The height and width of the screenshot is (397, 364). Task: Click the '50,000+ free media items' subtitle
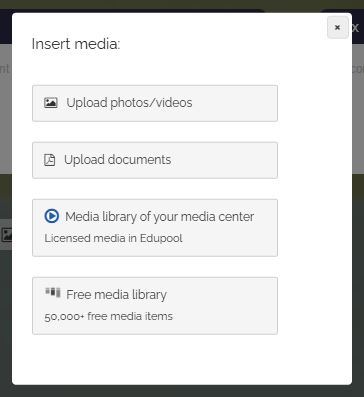click(x=109, y=316)
